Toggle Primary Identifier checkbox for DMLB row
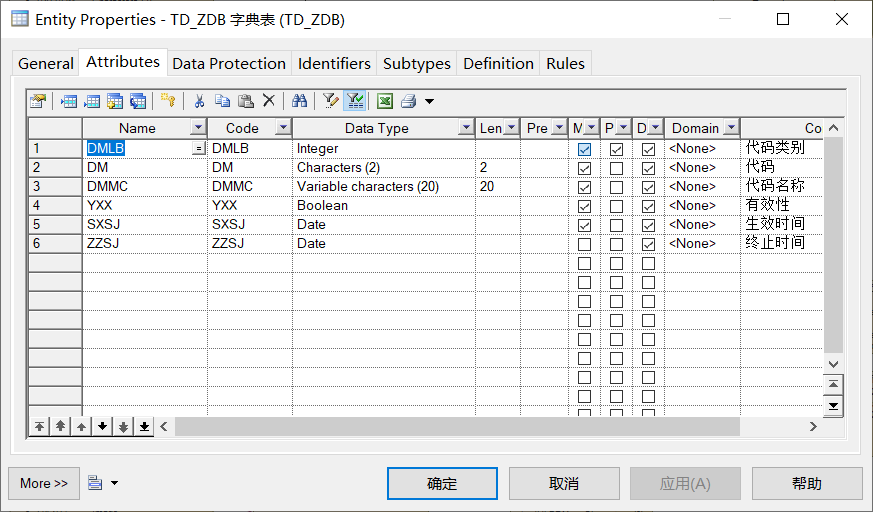873x512 pixels. coord(616,149)
